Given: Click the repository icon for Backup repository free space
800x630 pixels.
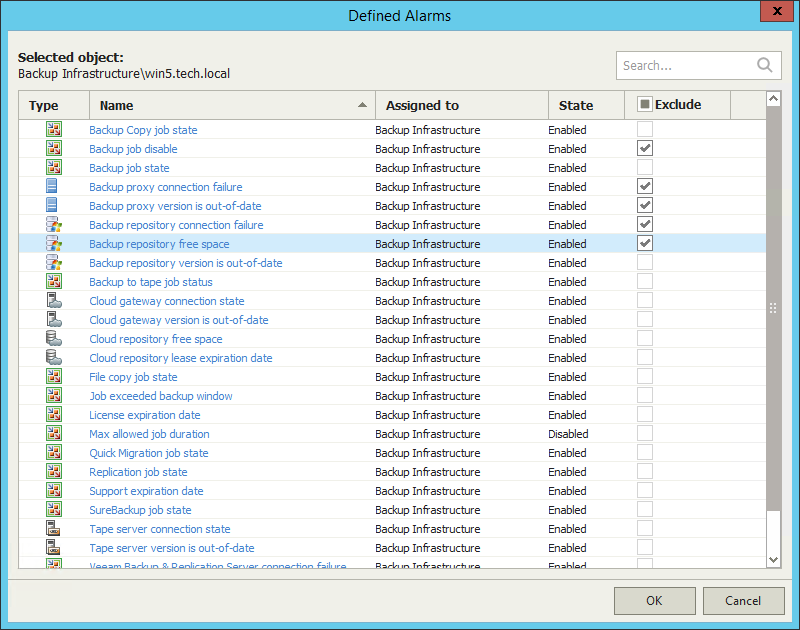Looking at the screenshot, I should 54,243.
